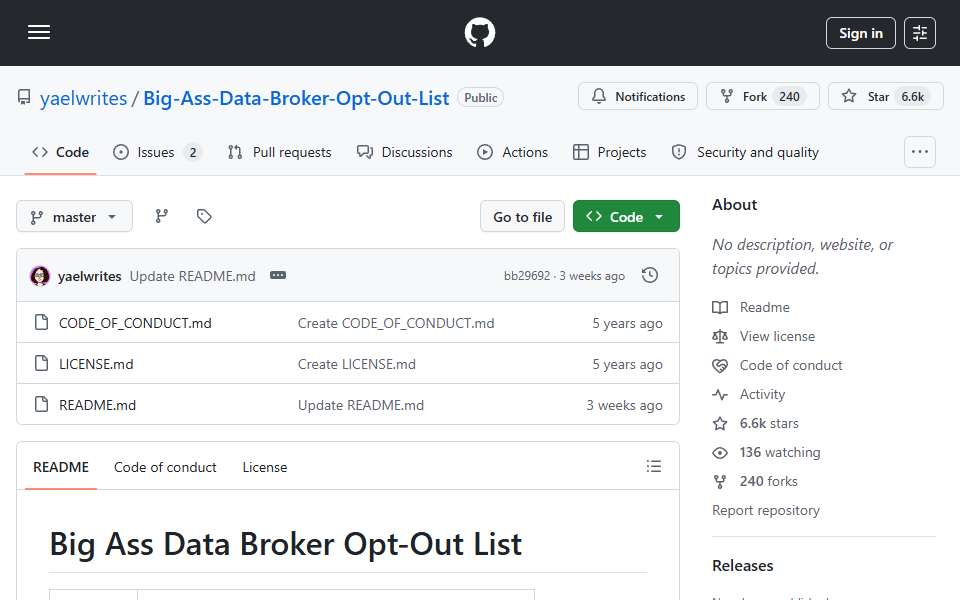
Task: Click the 3 weeks ago timestamp for README.md
Action: click(x=624, y=405)
